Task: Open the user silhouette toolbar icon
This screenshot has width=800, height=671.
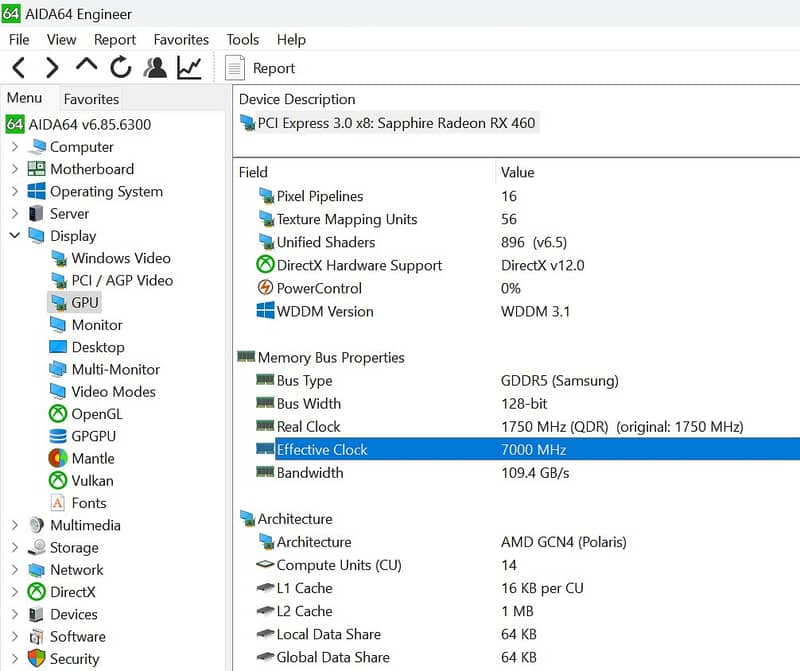Action: pyautogui.click(x=155, y=67)
